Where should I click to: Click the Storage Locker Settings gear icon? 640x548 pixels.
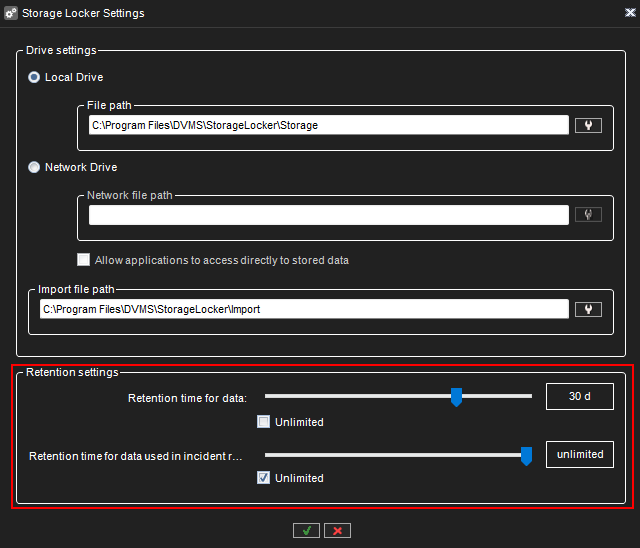point(12,13)
